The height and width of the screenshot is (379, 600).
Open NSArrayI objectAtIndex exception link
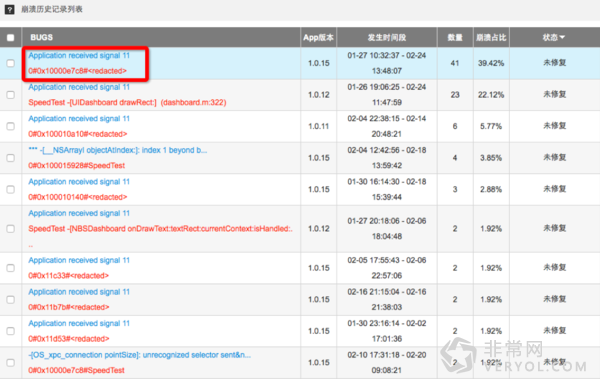pos(118,150)
